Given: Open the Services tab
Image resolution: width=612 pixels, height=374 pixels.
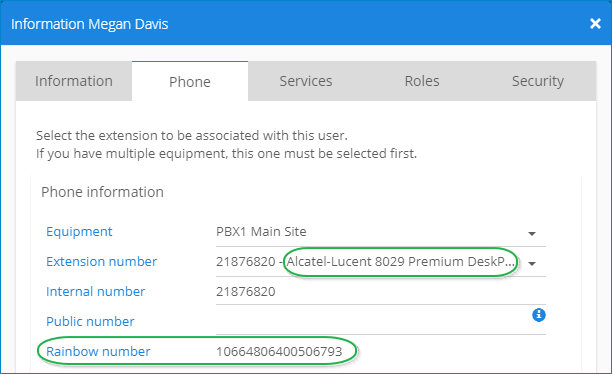Looking at the screenshot, I should (306, 81).
